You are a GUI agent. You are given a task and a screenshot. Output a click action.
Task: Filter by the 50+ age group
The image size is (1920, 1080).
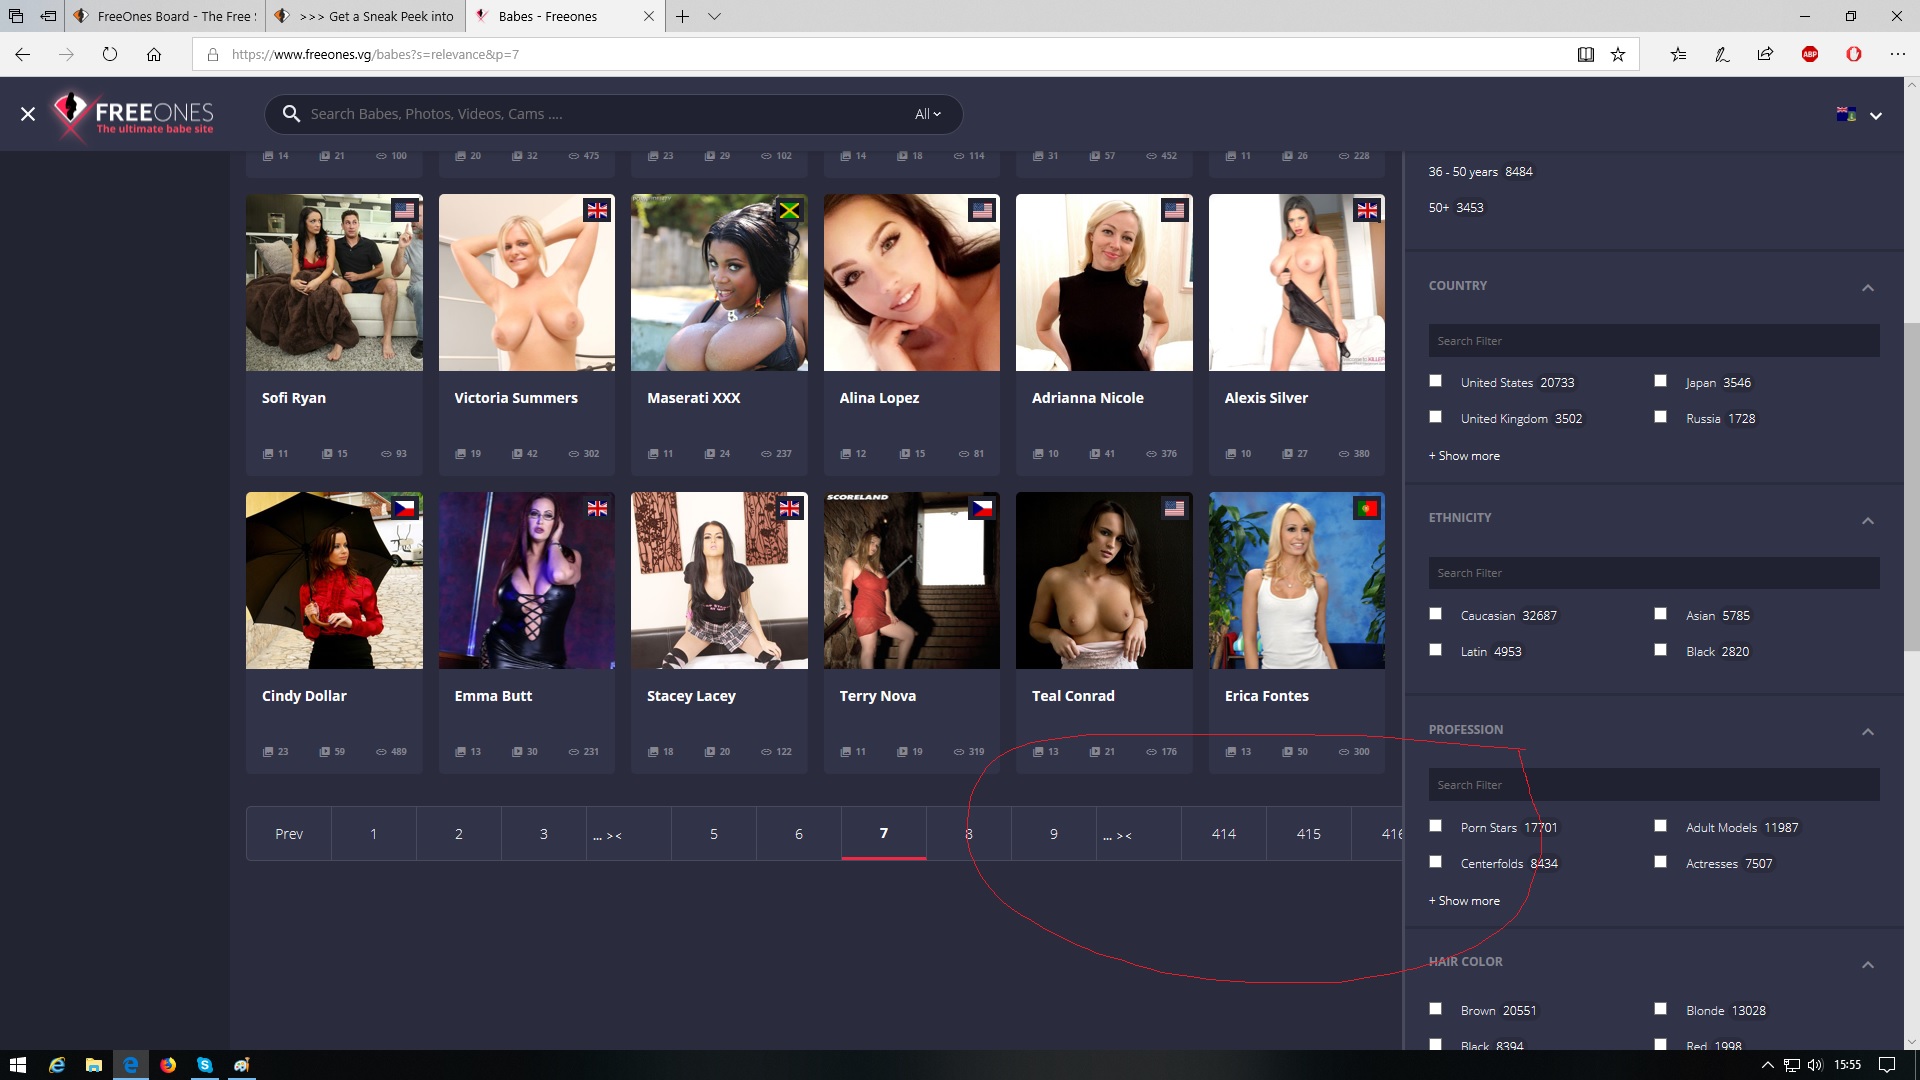(1456, 208)
